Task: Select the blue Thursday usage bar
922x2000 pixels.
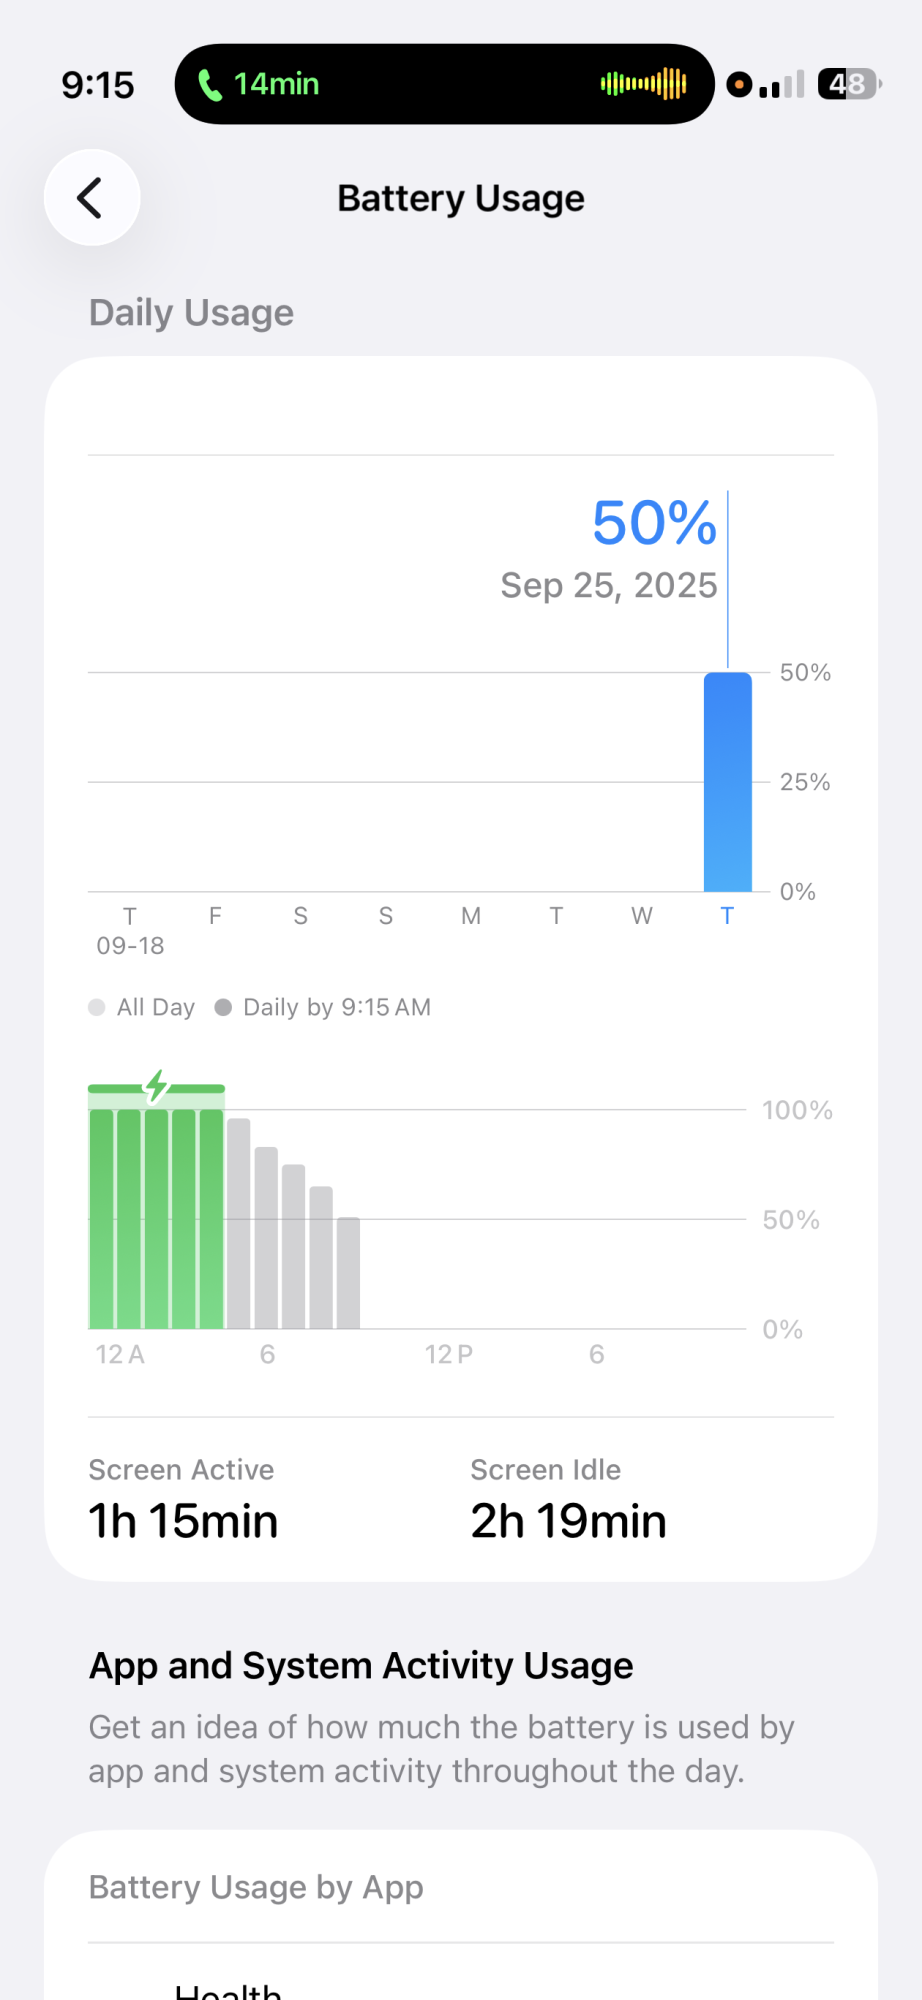Action: pyautogui.click(x=727, y=782)
